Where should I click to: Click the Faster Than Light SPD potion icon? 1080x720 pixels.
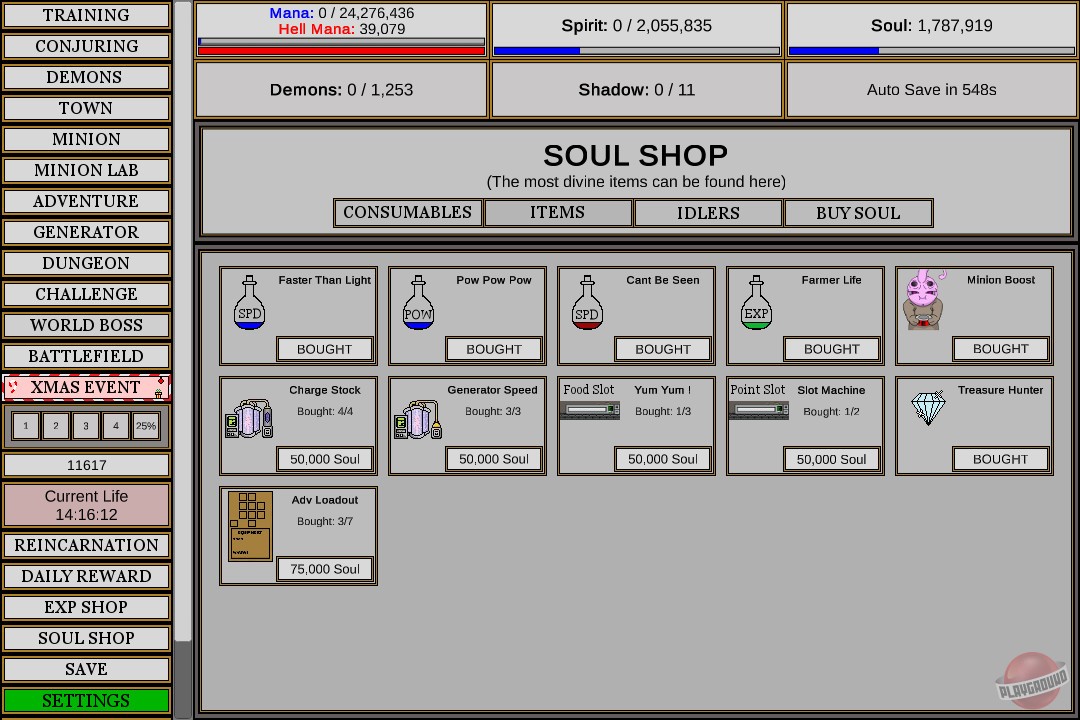pyautogui.click(x=249, y=303)
